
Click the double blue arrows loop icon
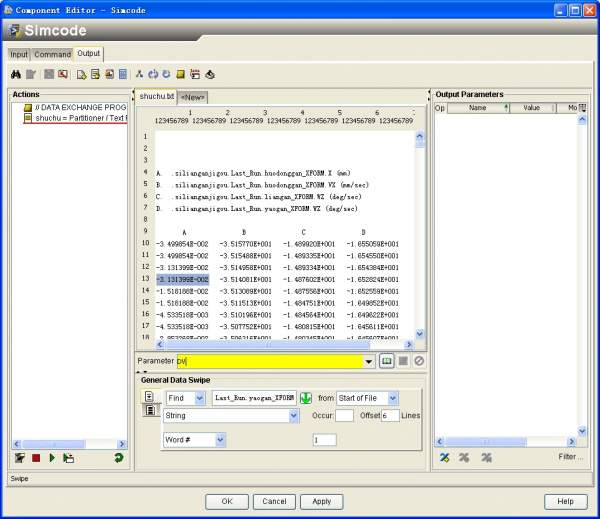pos(153,74)
